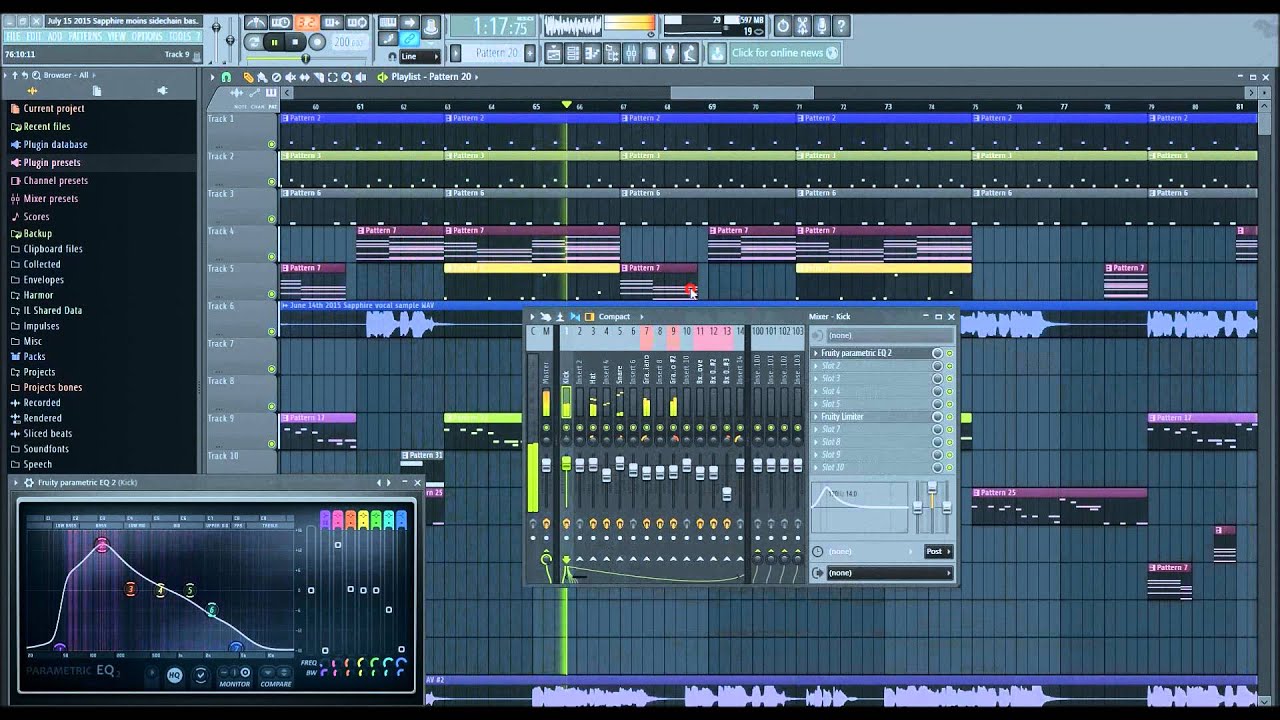
Task: Mute Track 1 with its green dot
Action: [x=271, y=144]
